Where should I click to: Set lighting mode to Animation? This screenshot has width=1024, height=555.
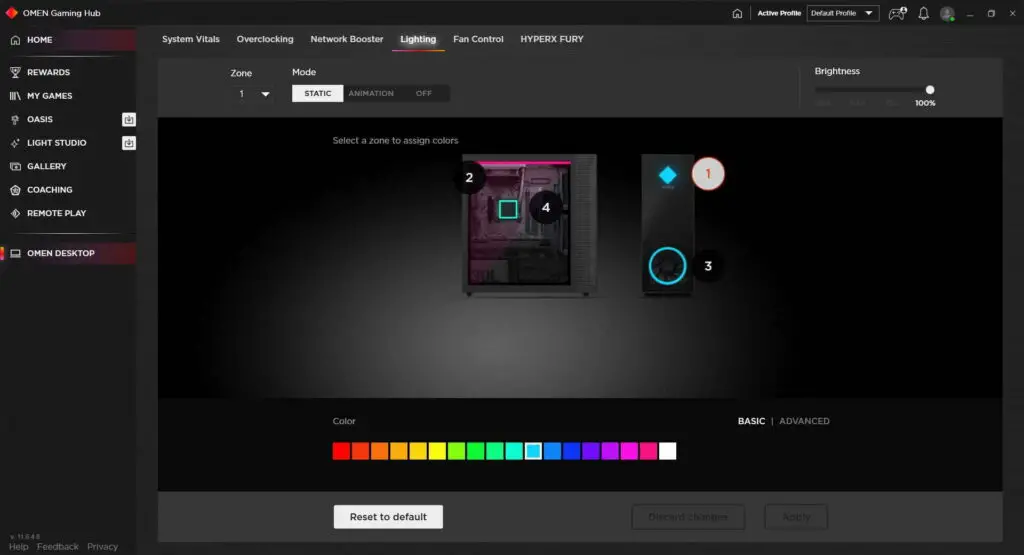pos(371,93)
